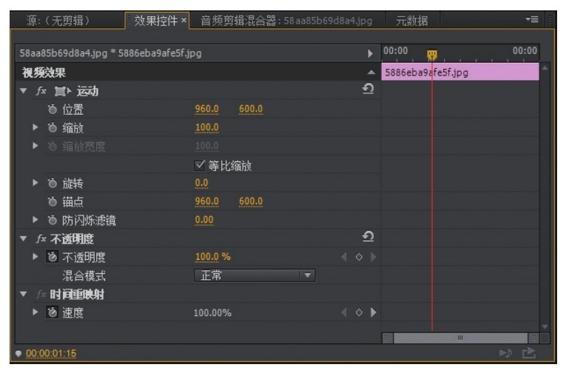Select the pink 5886eba9afe5f.jpg clip bar
Screen dimensions: 566x373
(x=460, y=72)
